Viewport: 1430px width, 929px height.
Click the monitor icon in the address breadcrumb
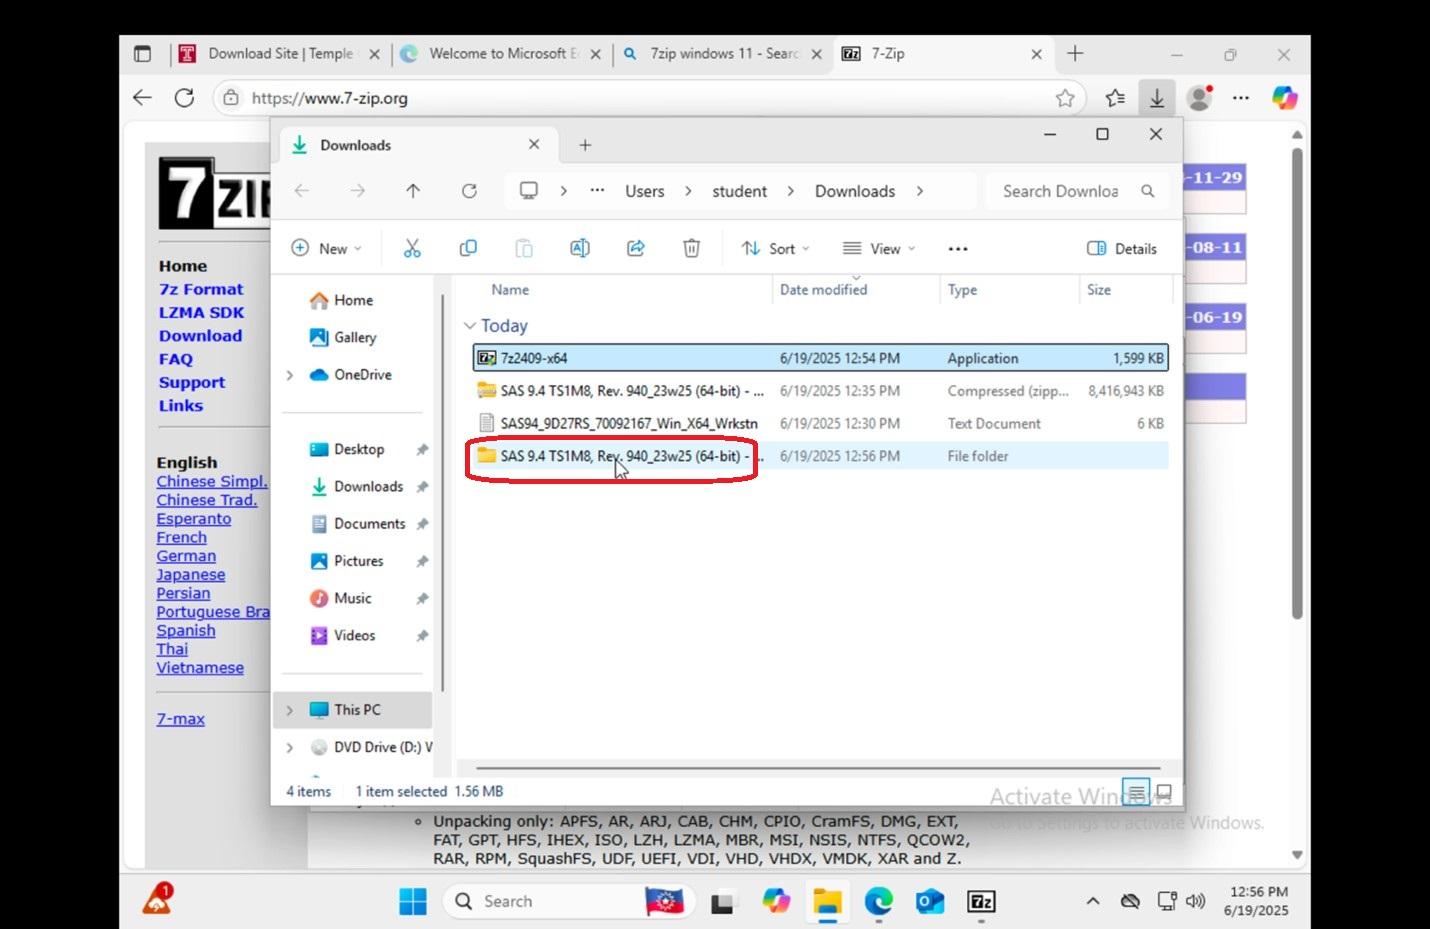pos(529,191)
